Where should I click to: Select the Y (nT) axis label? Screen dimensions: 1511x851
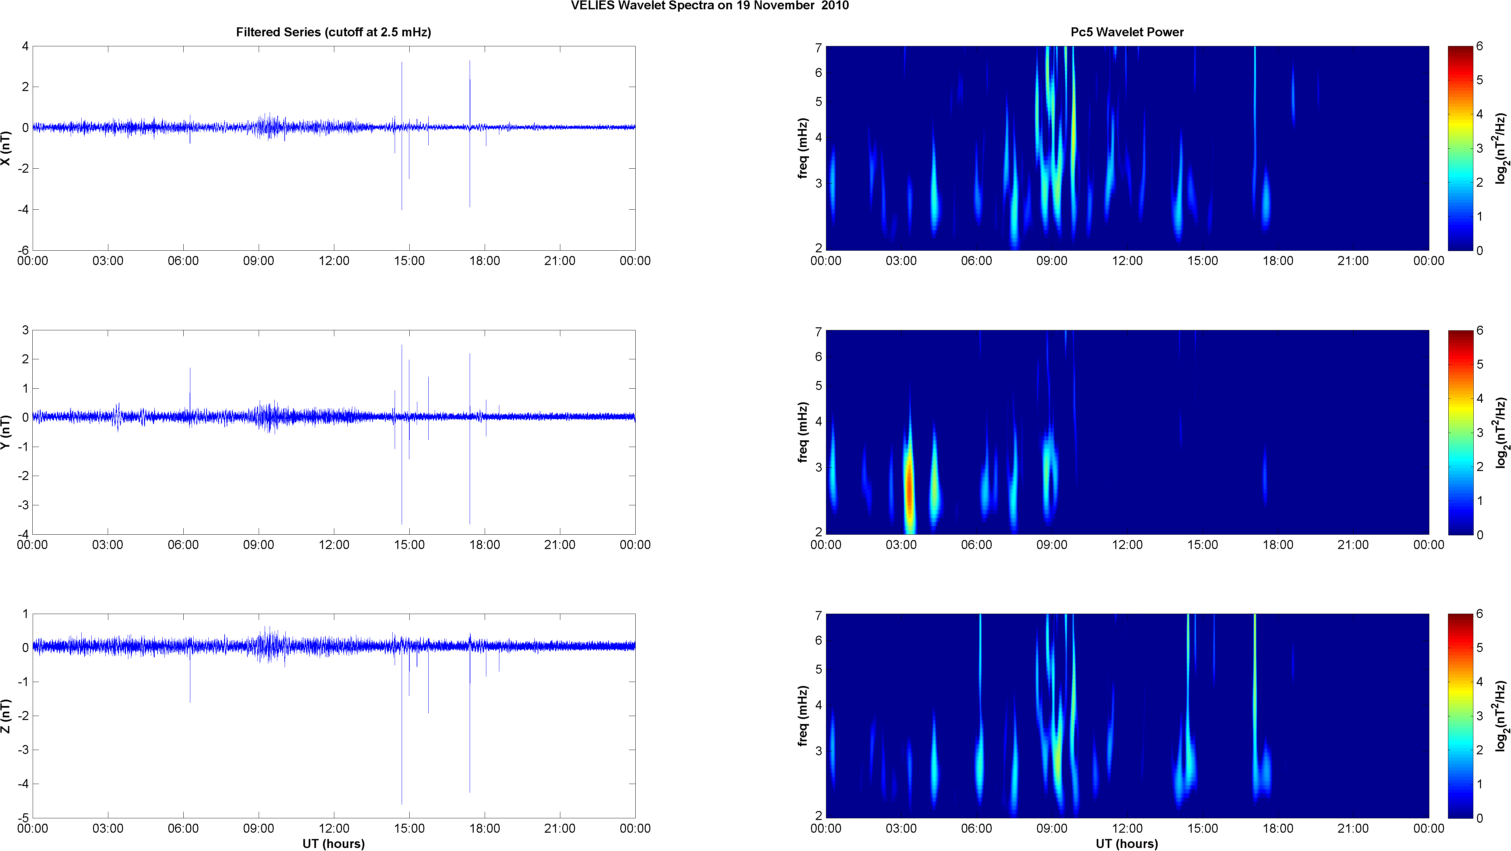[x=7, y=432]
